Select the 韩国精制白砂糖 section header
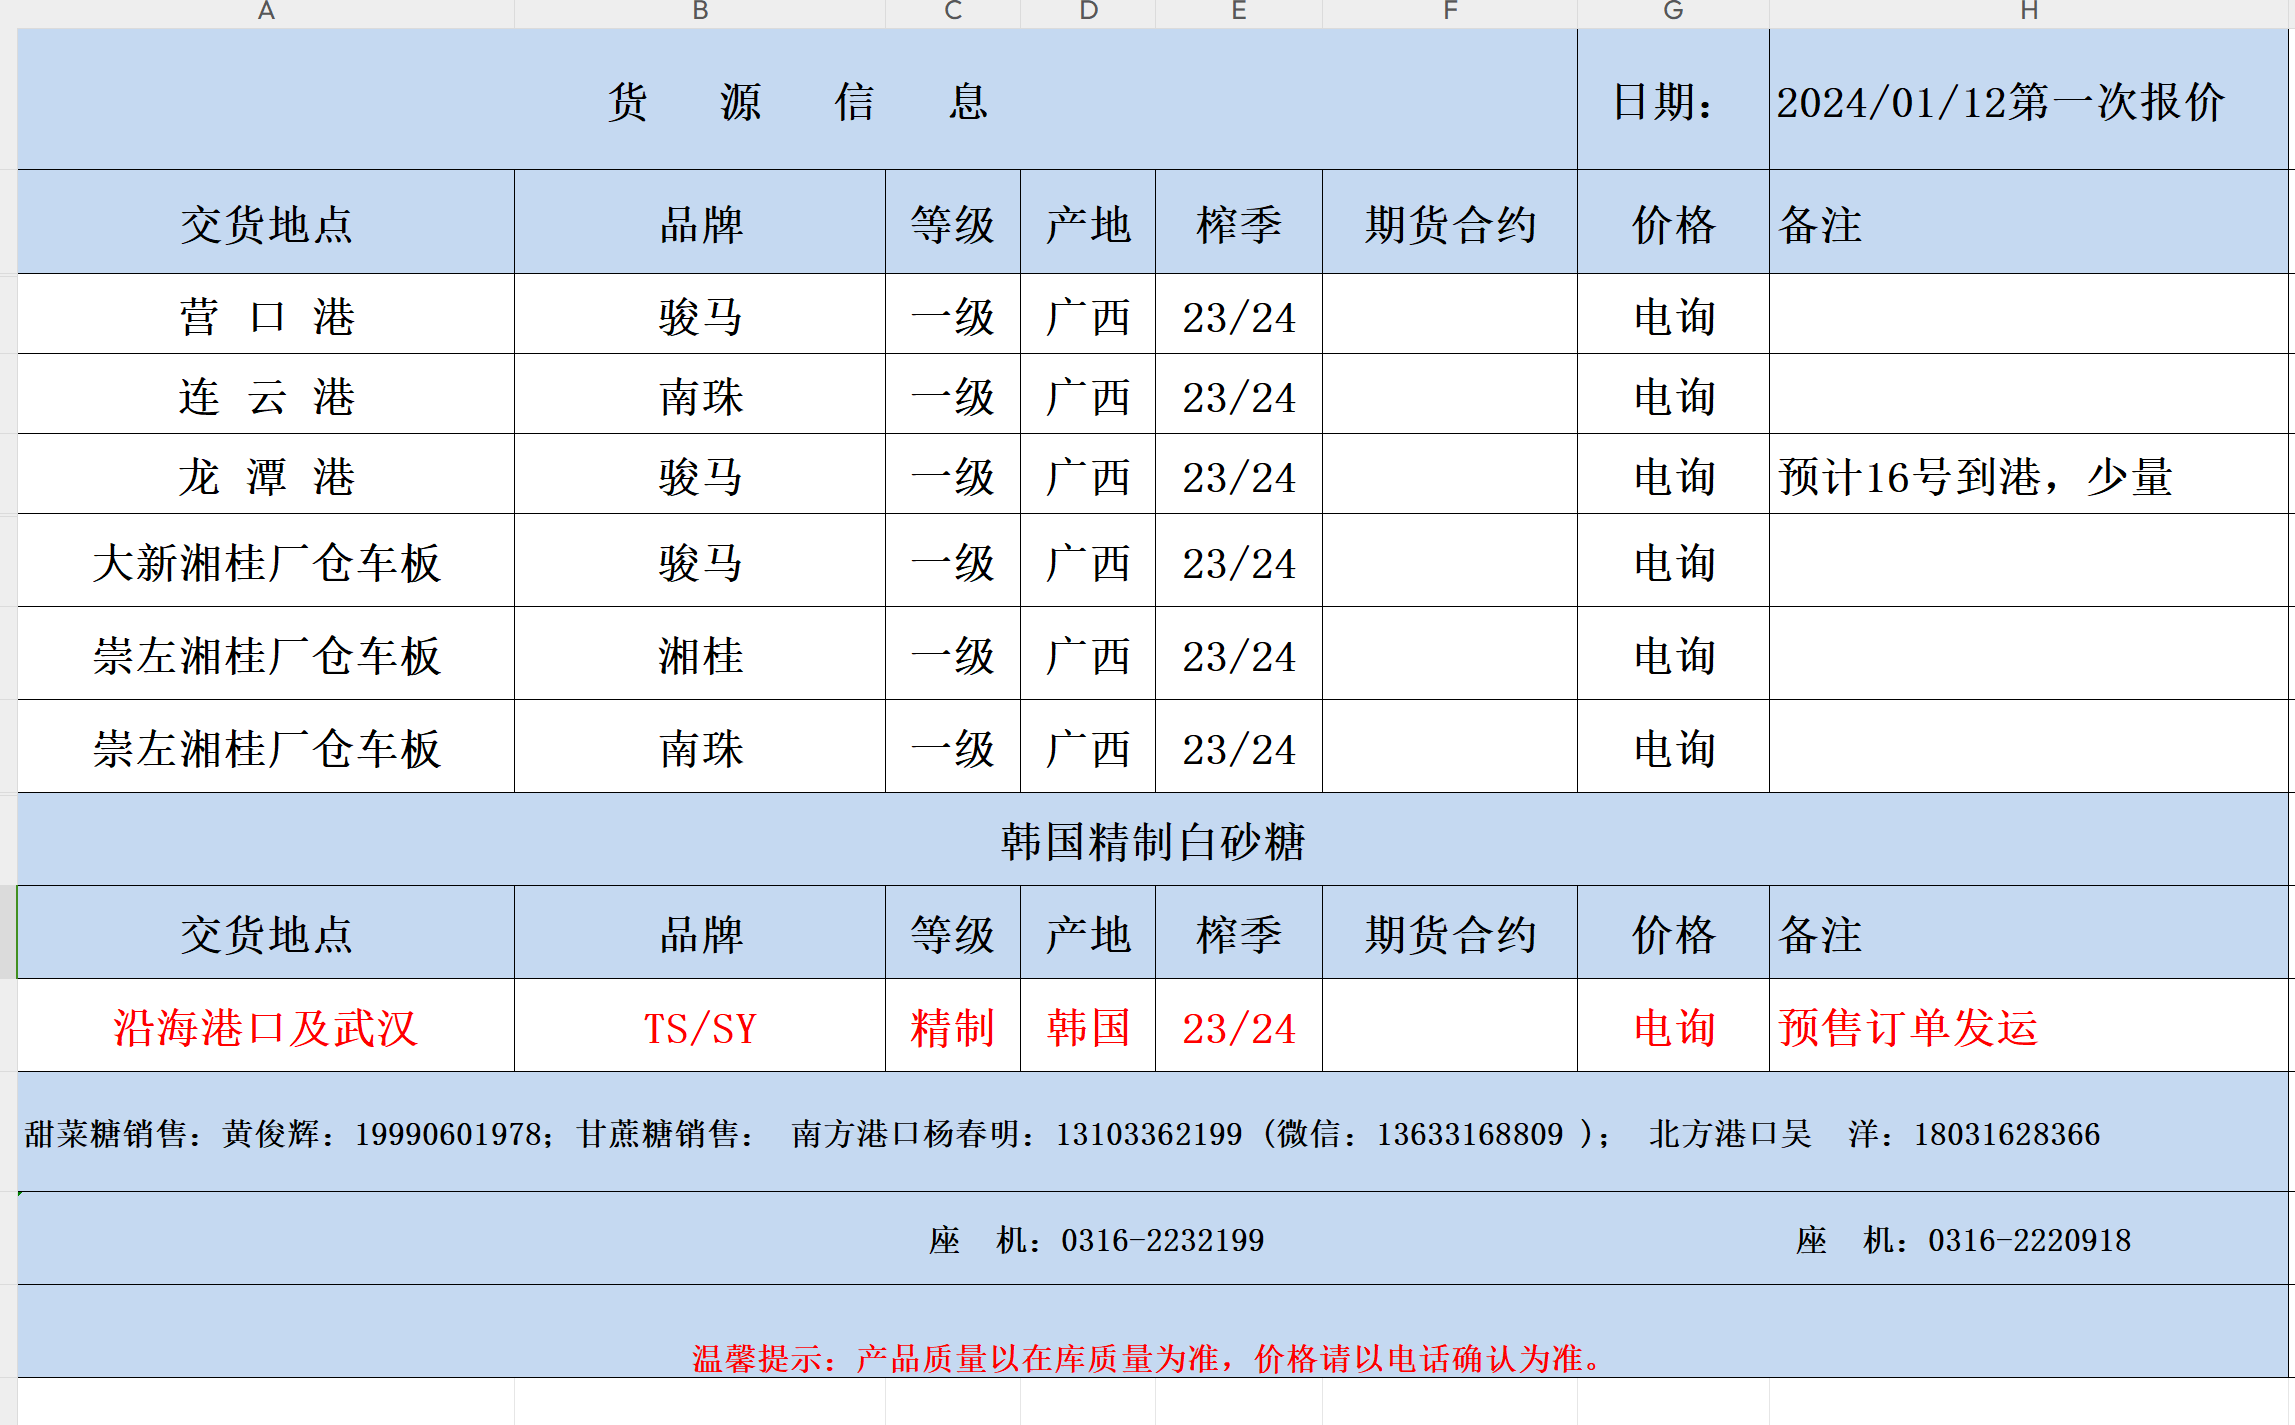This screenshot has height=1425, width=2295. pos(1152,841)
